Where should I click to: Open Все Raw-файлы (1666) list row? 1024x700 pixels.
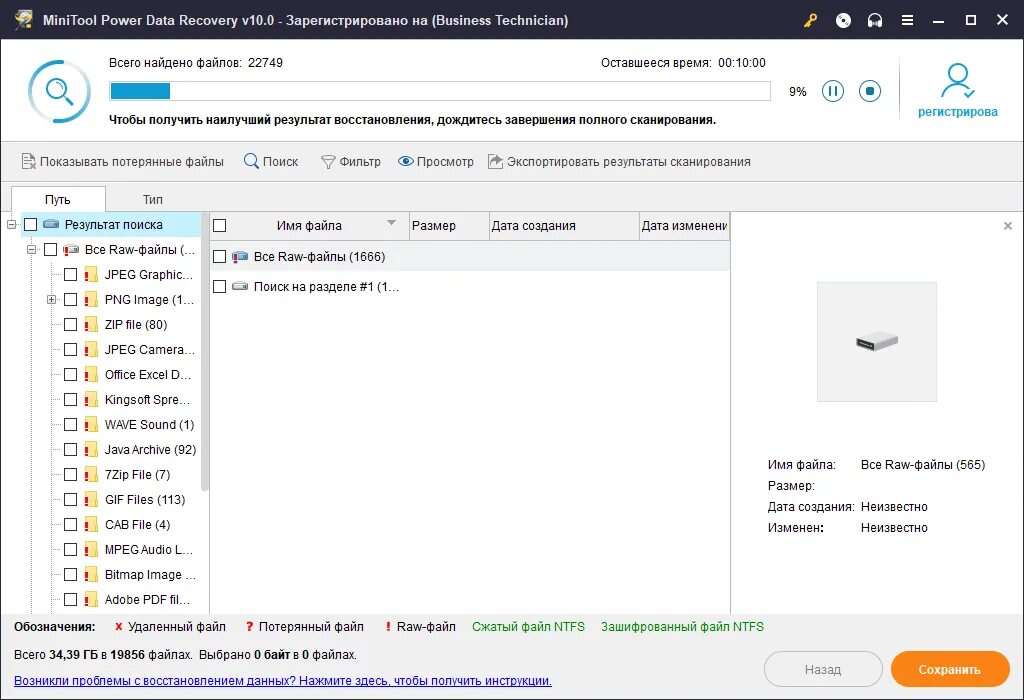pos(470,257)
